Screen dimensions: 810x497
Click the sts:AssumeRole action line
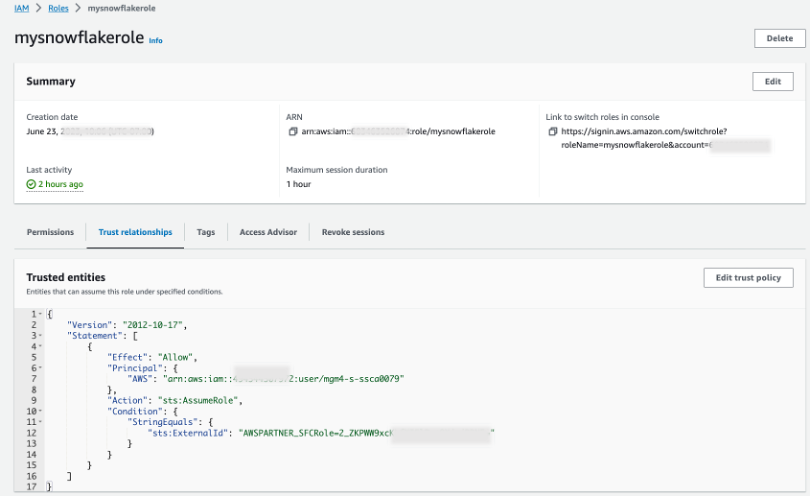tap(175, 401)
